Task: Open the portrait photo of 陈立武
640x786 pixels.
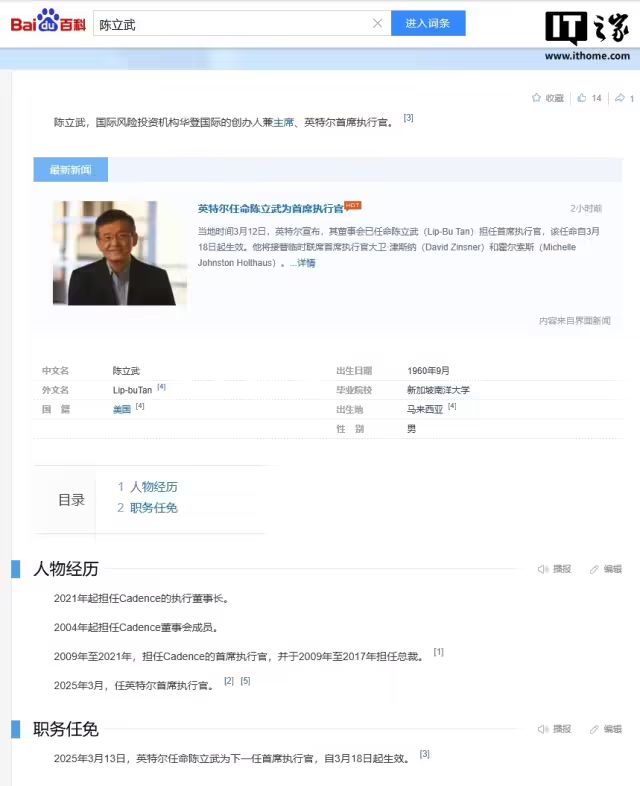Action: tap(120, 253)
